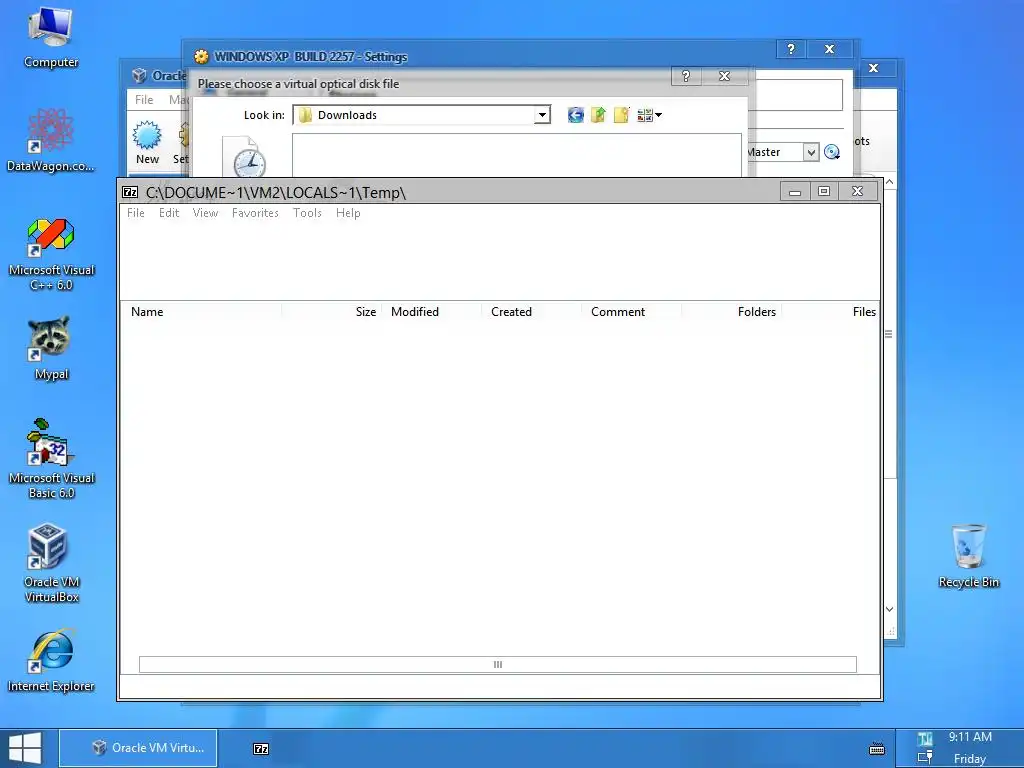Open the 7-Zip View menu
This screenshot has height=768, width=1024.
coord(205,213)
